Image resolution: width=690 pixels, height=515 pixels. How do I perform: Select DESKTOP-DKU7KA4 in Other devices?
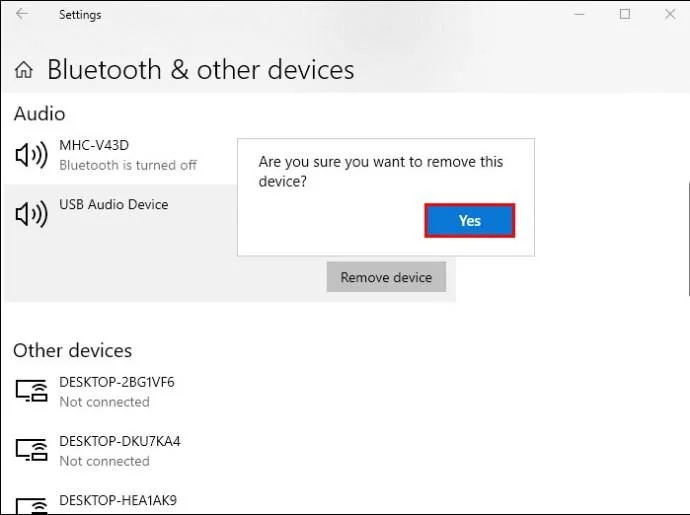tap(120, 441)
